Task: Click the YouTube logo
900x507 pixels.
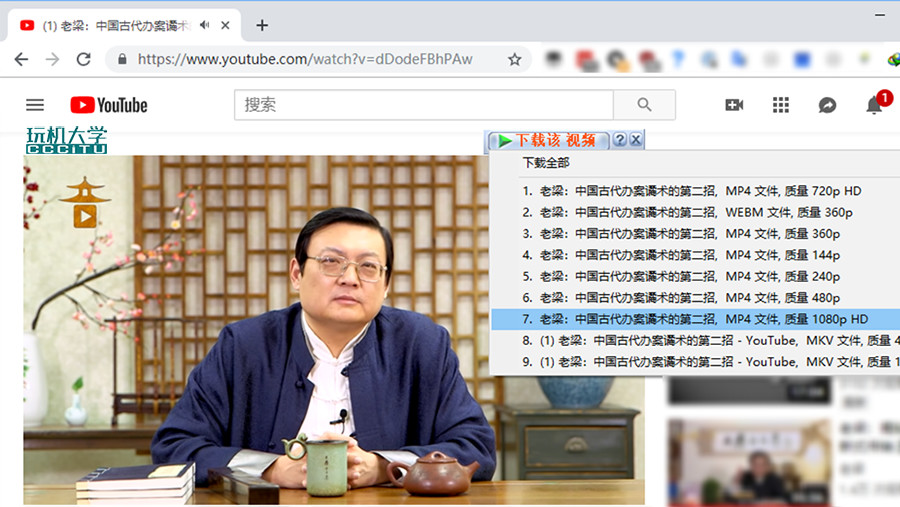Action: pyautogui.click(x=108, y=105)
